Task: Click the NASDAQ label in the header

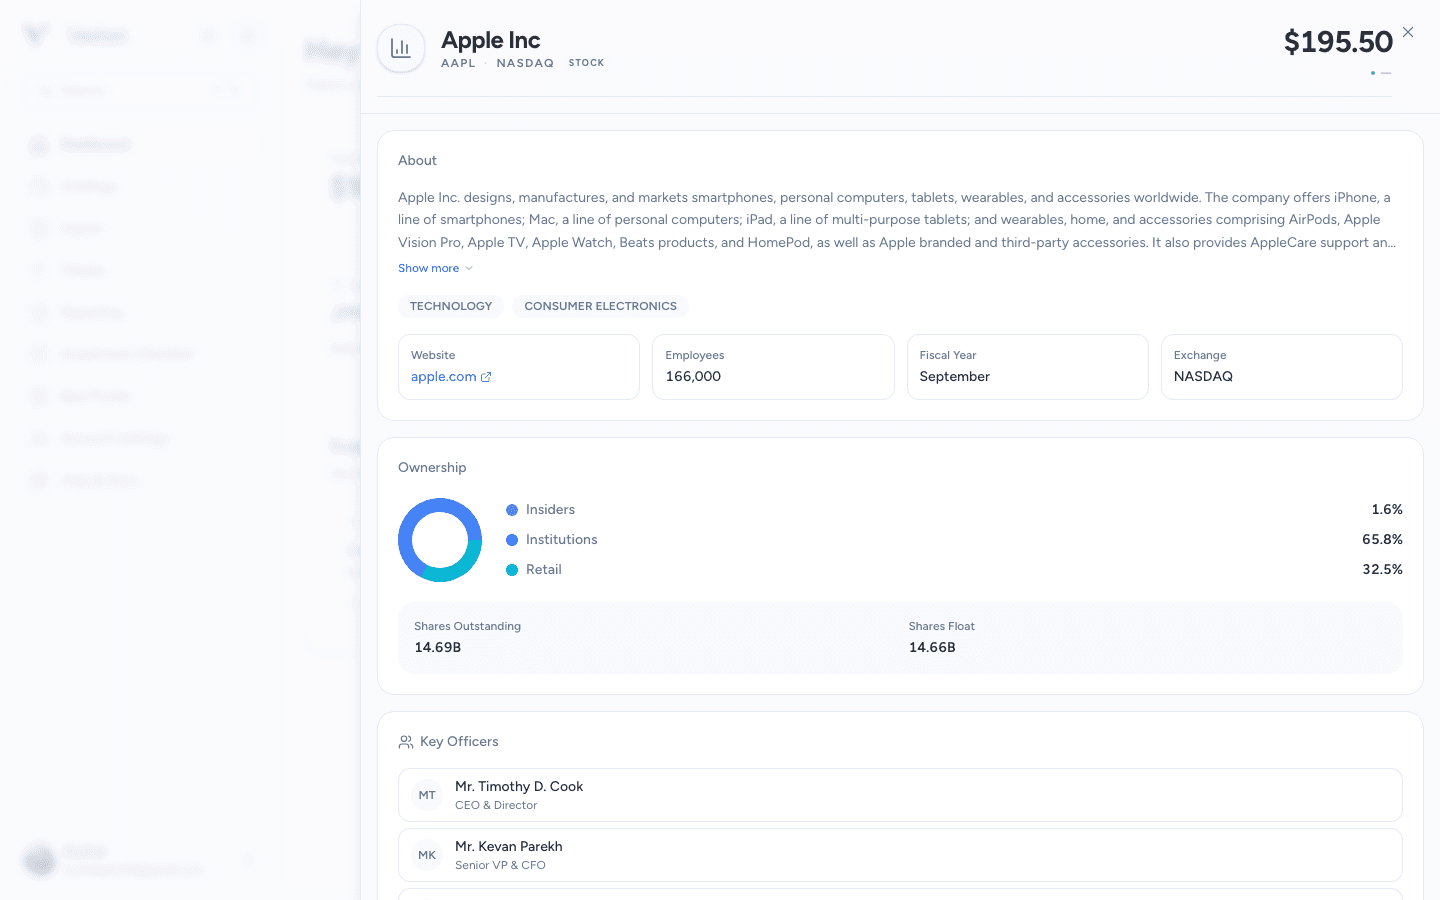Action: pyautogui.click(x=525, y=63)
